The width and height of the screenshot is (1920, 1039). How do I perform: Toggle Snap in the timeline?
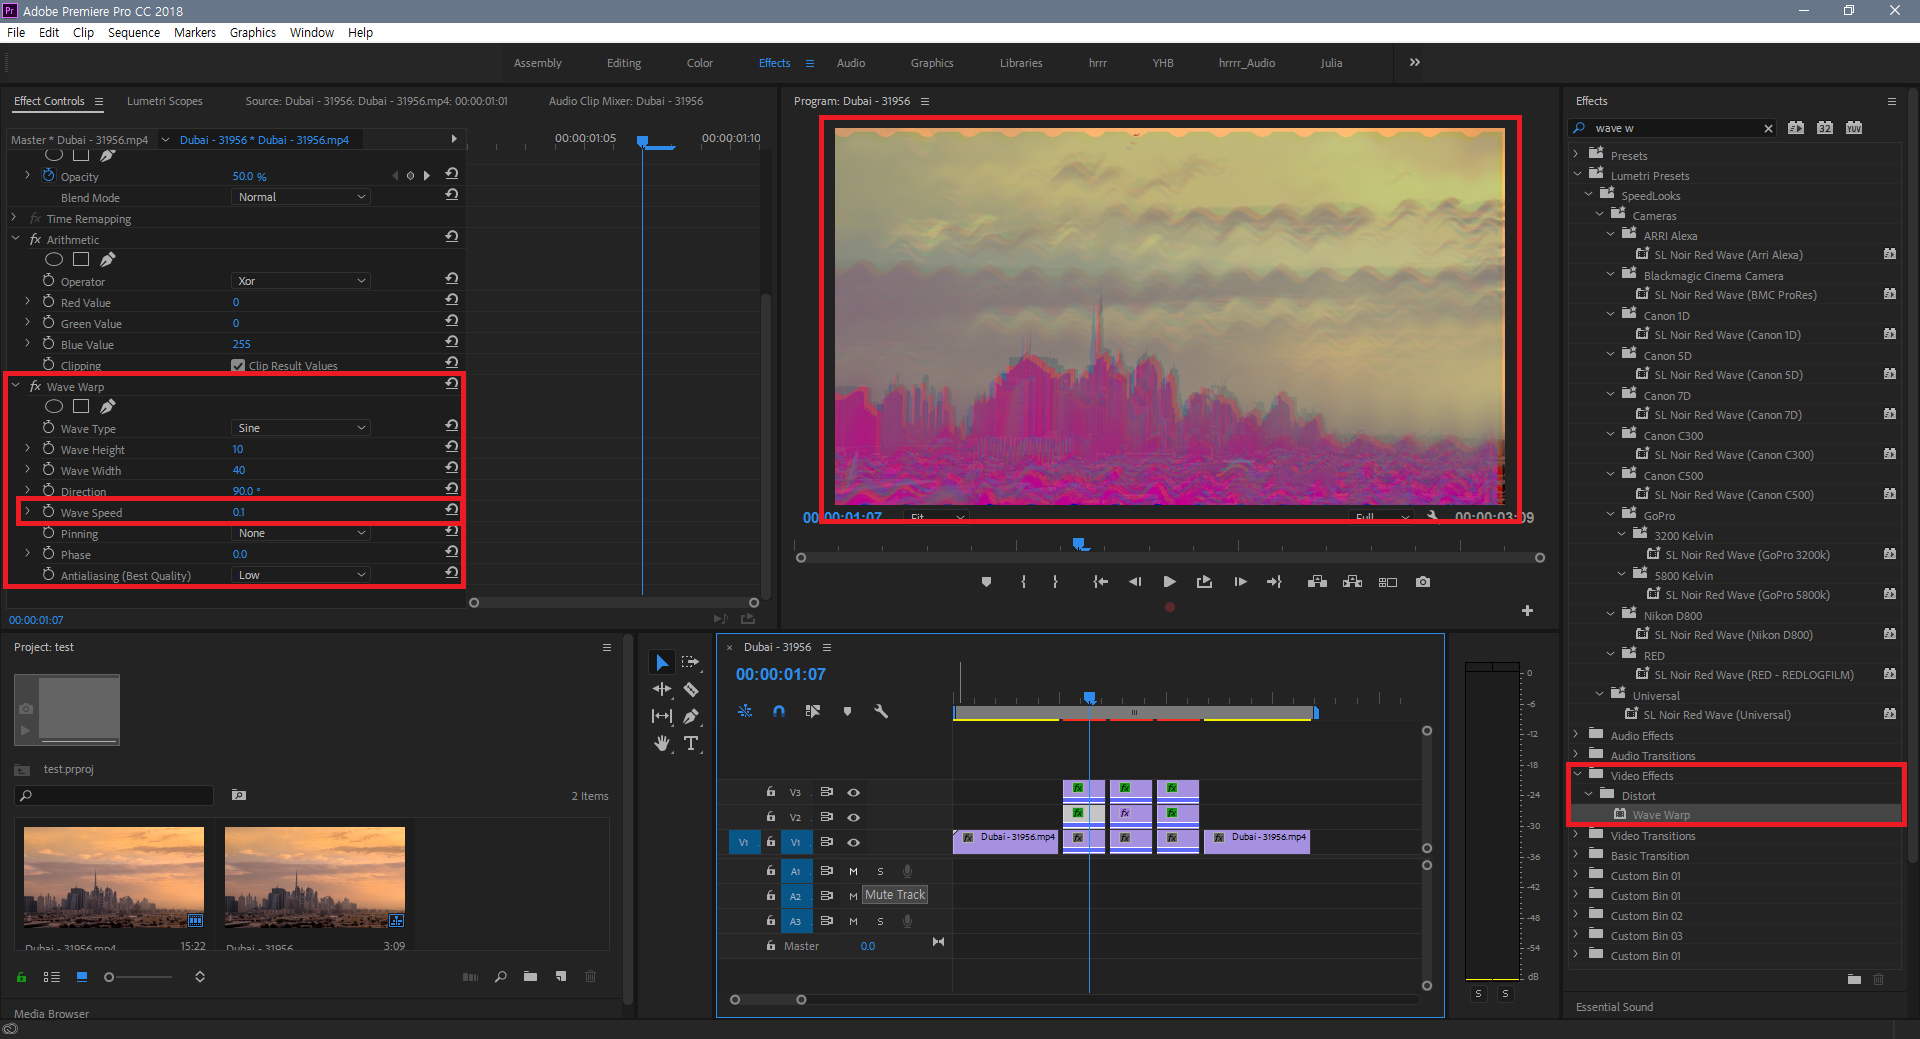(x=778, y=711)
